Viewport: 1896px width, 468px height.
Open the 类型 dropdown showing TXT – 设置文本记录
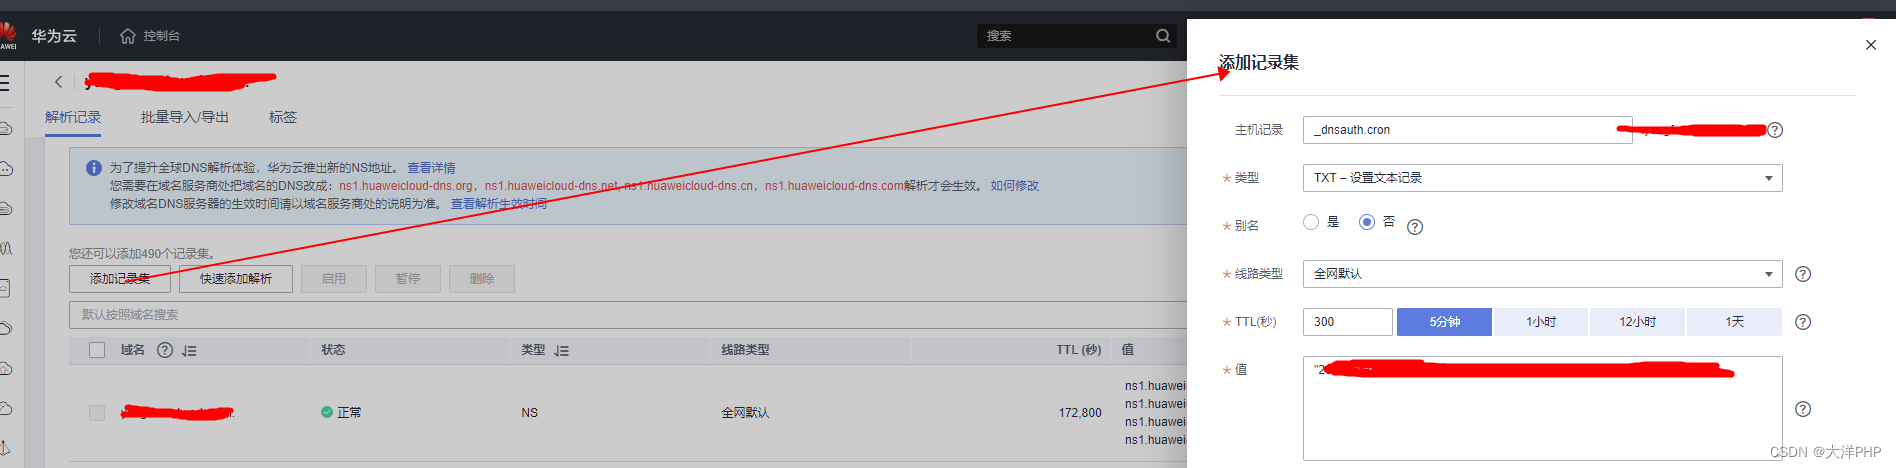1542,178
